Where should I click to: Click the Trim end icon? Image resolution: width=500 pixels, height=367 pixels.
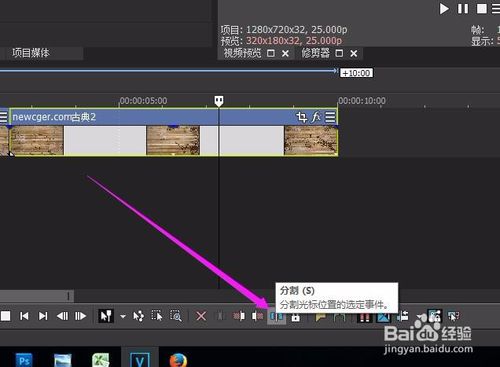coord(257,316)
